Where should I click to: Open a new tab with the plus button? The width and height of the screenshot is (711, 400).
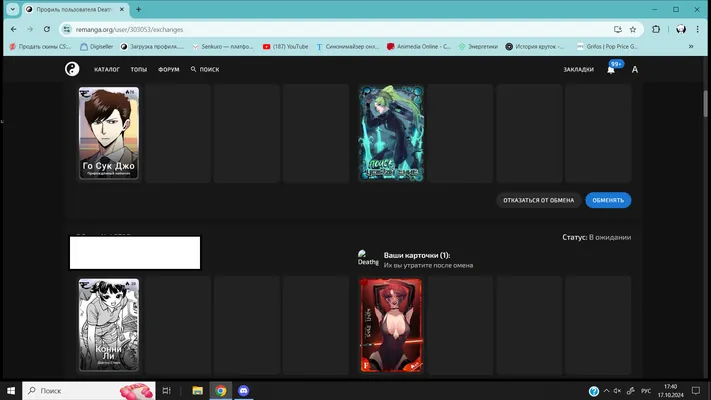pyautogui.click(x=138, y=9)
